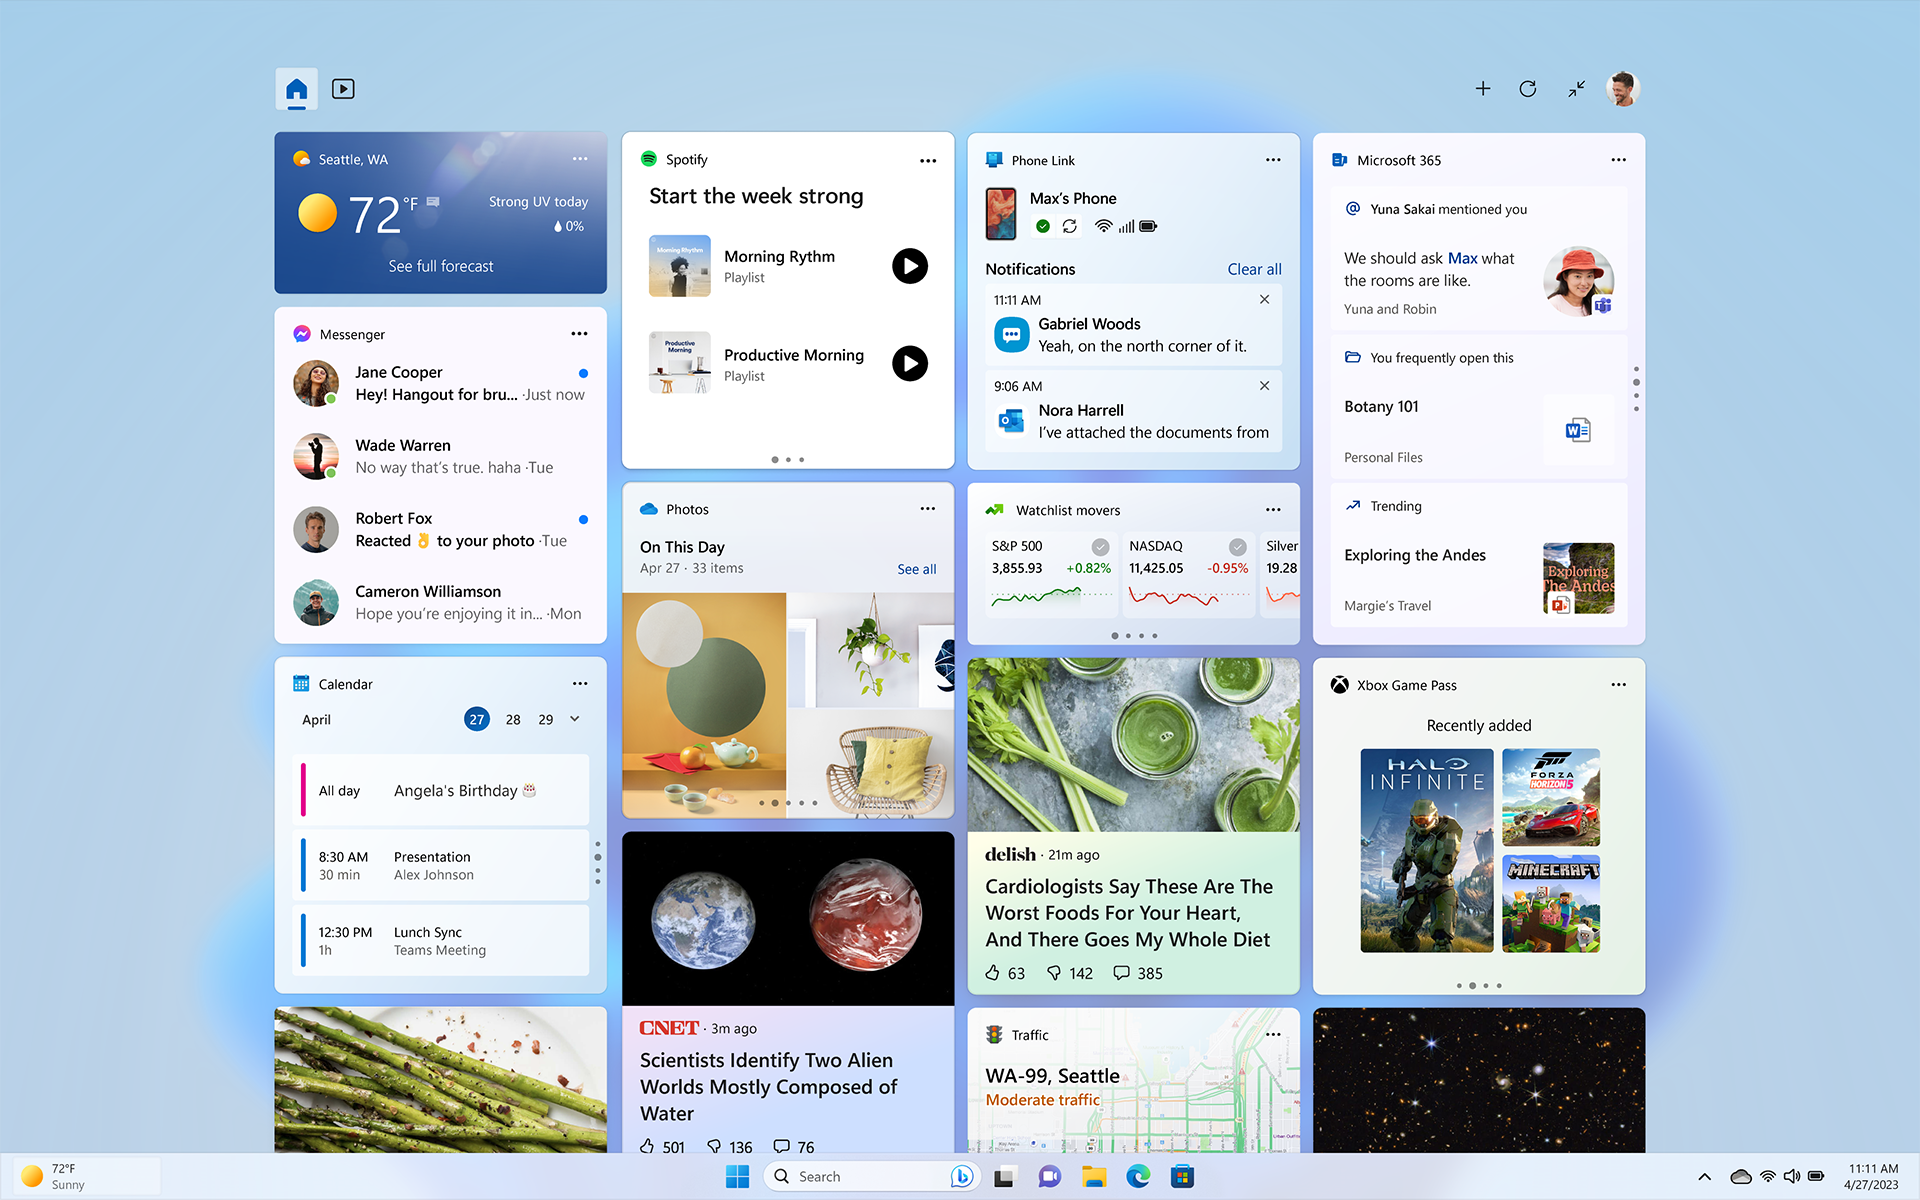The width and height of the screenshot is (1920, 1200).
Task: Click the Microsoft 365 icon in widget header
Action: pos(1338,159)
